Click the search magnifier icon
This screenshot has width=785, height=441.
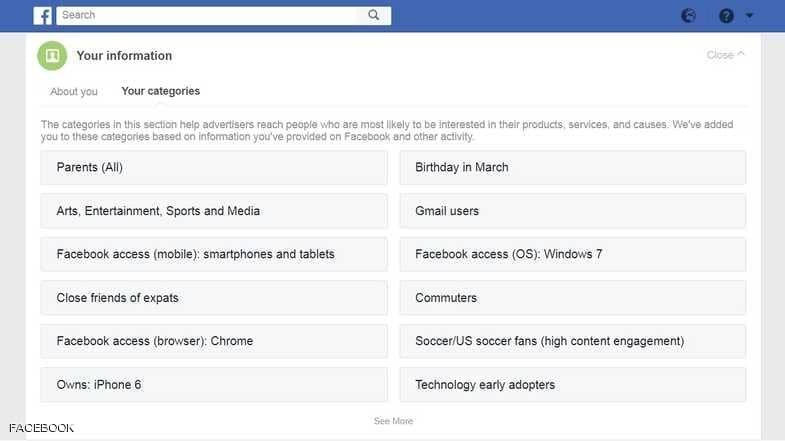374,15
